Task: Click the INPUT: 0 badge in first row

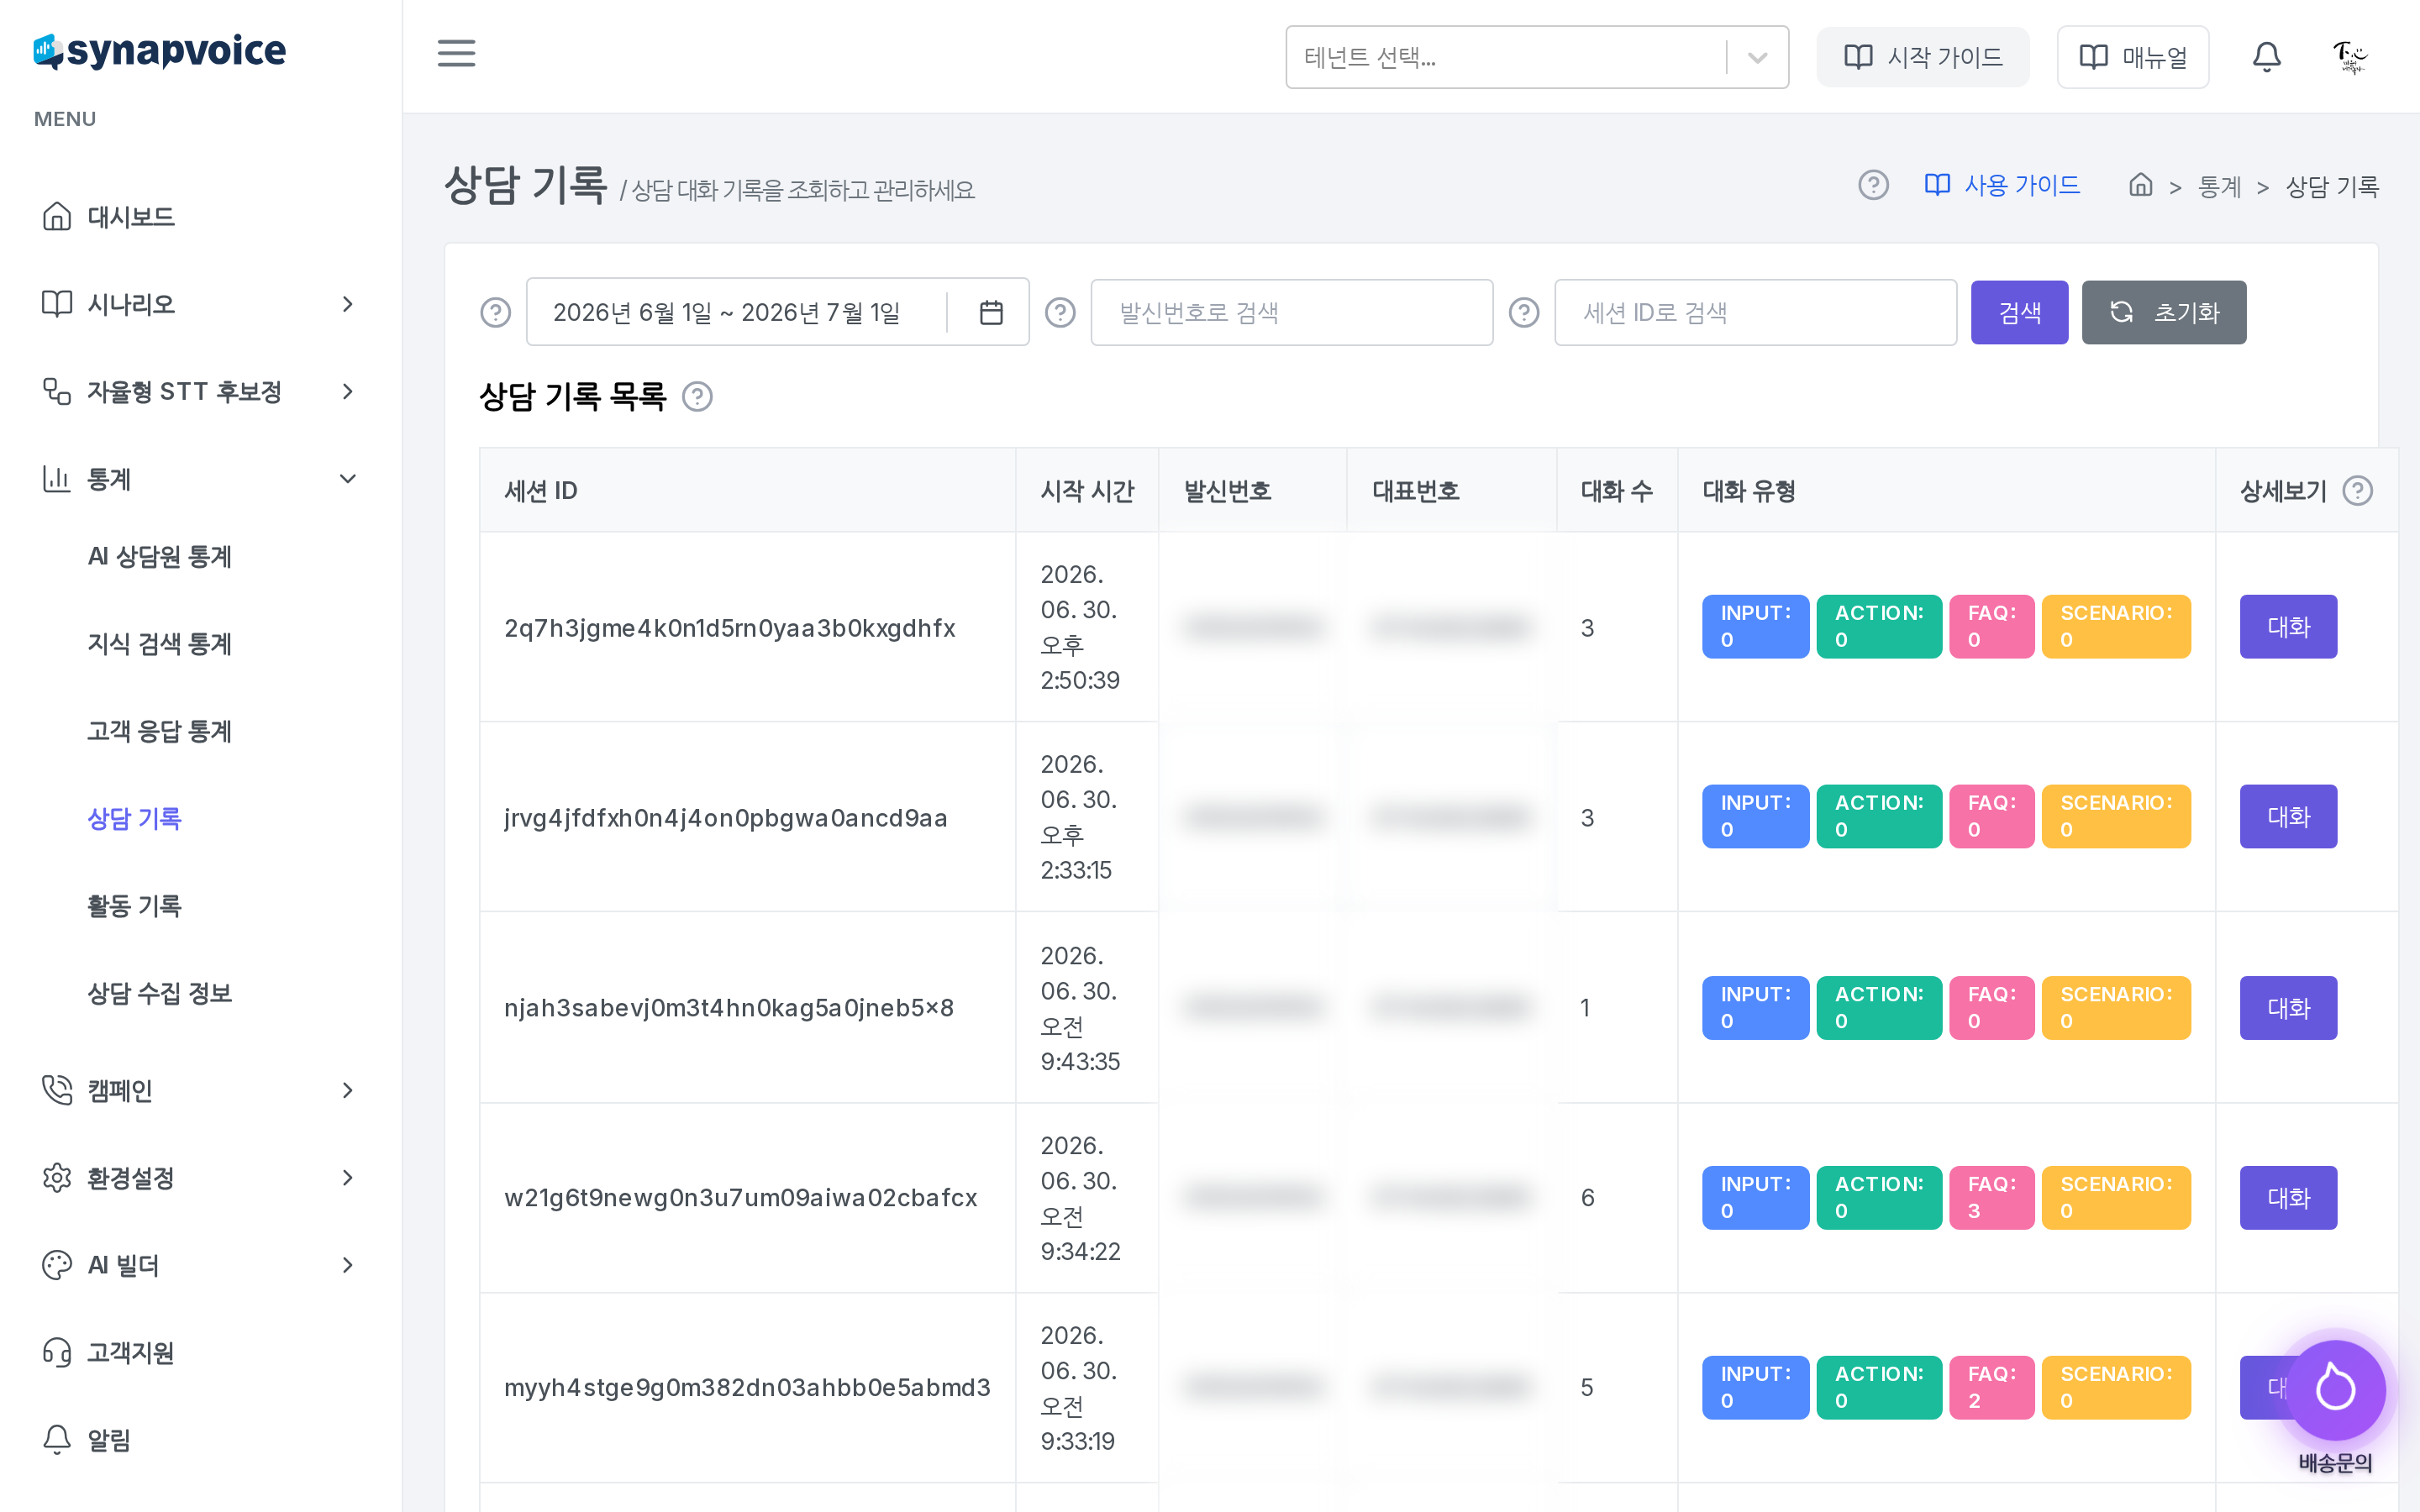Action: coord(1755,627)
